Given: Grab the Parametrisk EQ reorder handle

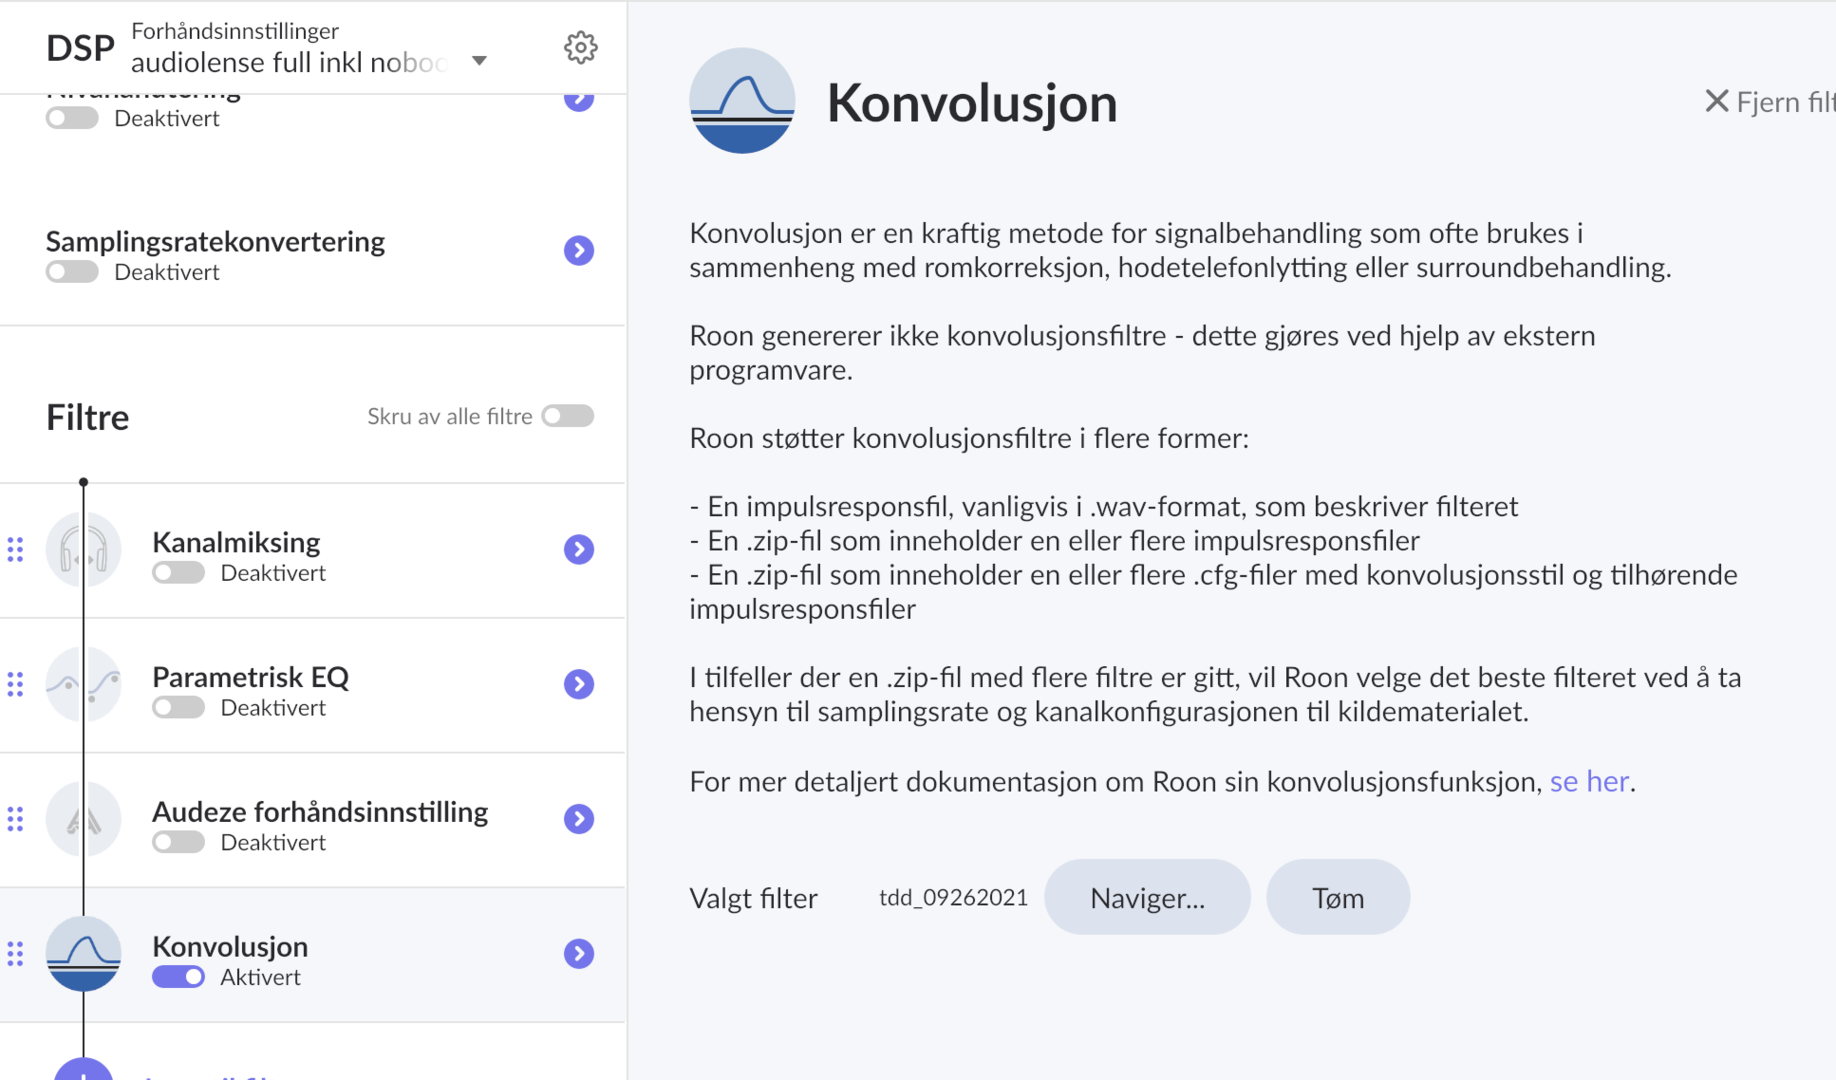Looking at the screenshot, I should (16, 684).
